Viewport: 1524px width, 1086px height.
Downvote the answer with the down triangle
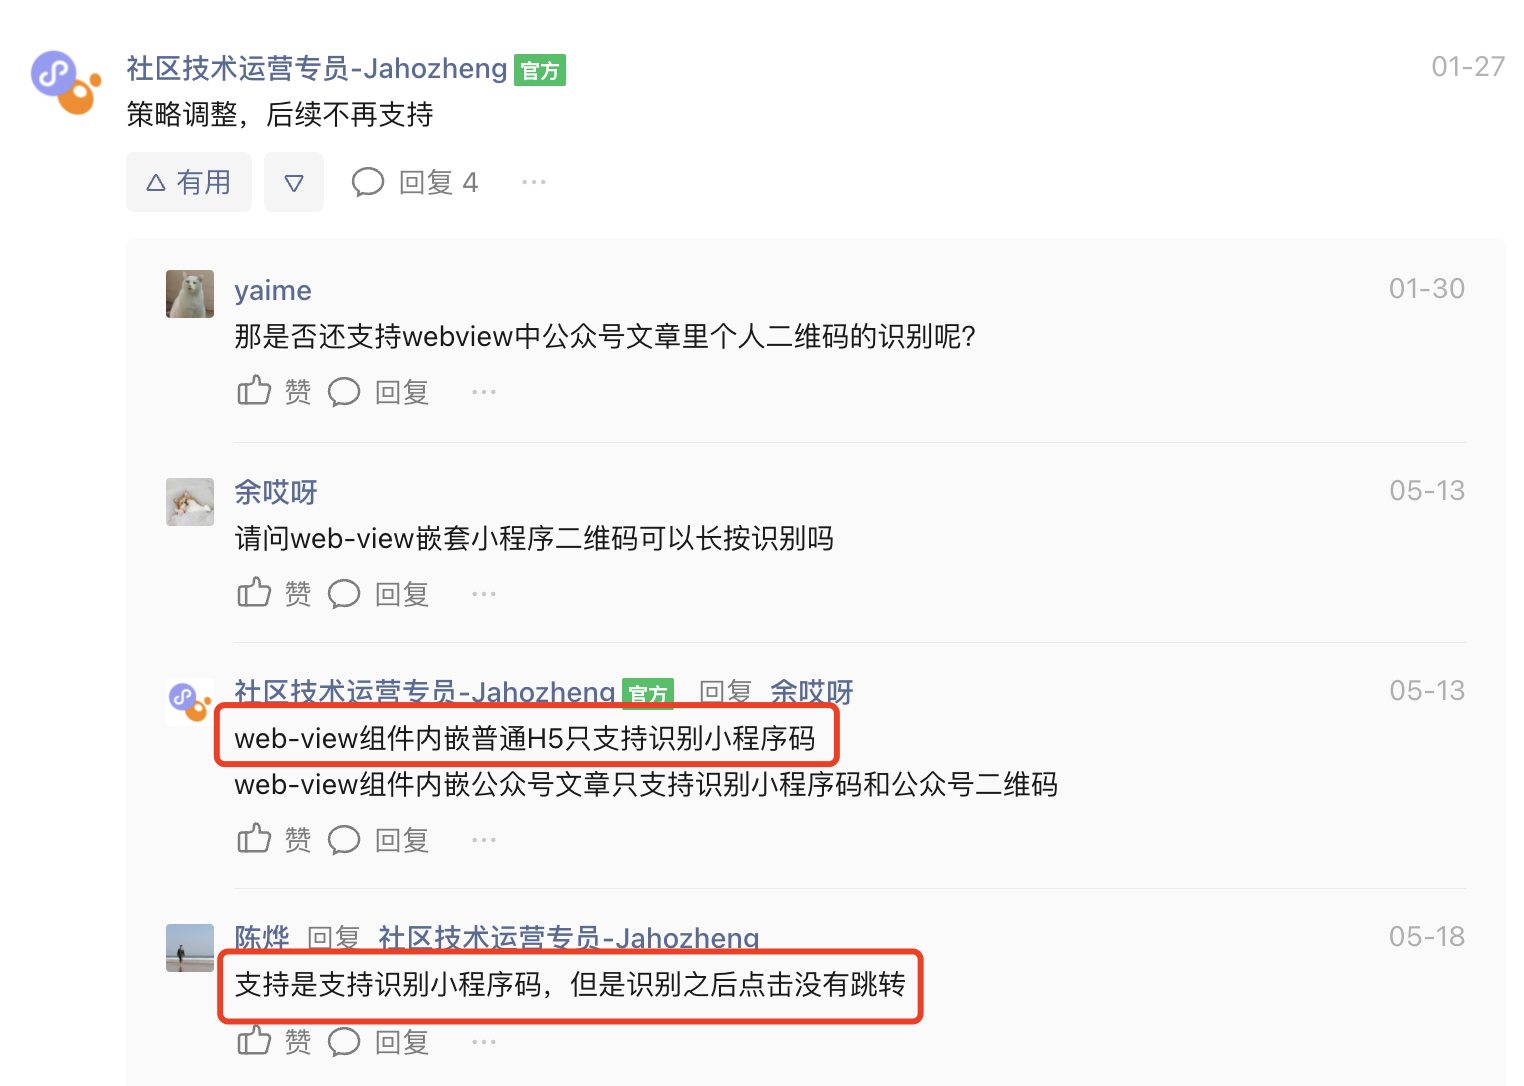coord(294,182)
